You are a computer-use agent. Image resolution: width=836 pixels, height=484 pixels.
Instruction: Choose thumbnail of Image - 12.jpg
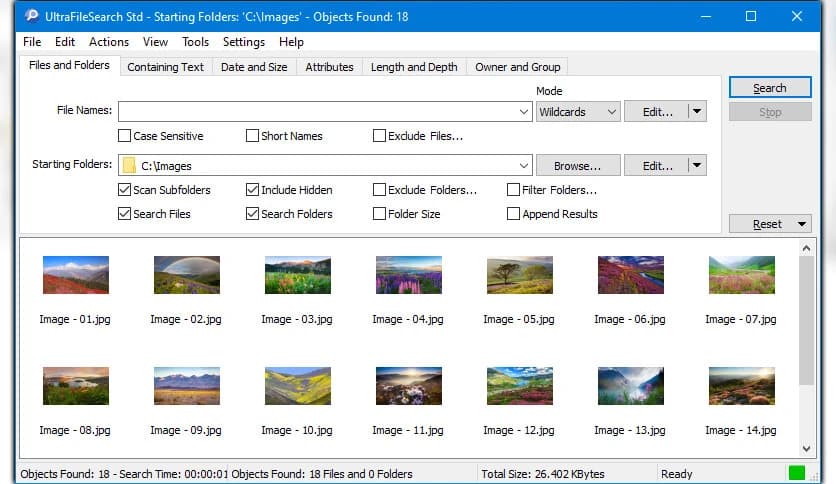coord(520,386)
